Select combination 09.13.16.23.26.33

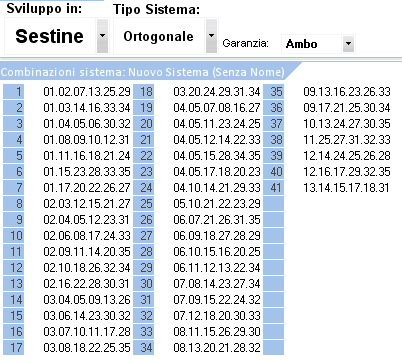[x=347, y=92]
